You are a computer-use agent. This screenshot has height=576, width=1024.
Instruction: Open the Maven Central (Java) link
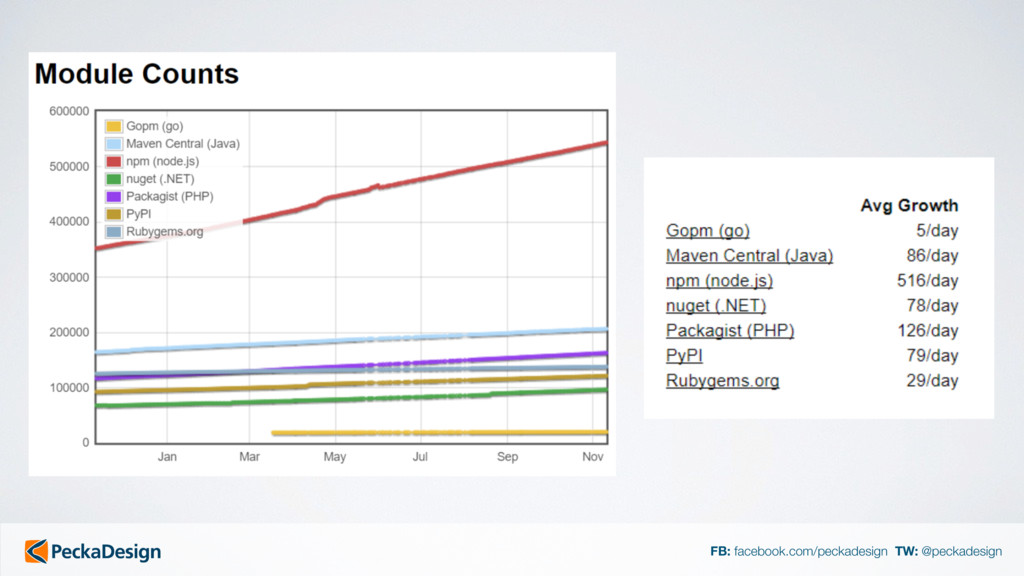click(x=749, y=255)
